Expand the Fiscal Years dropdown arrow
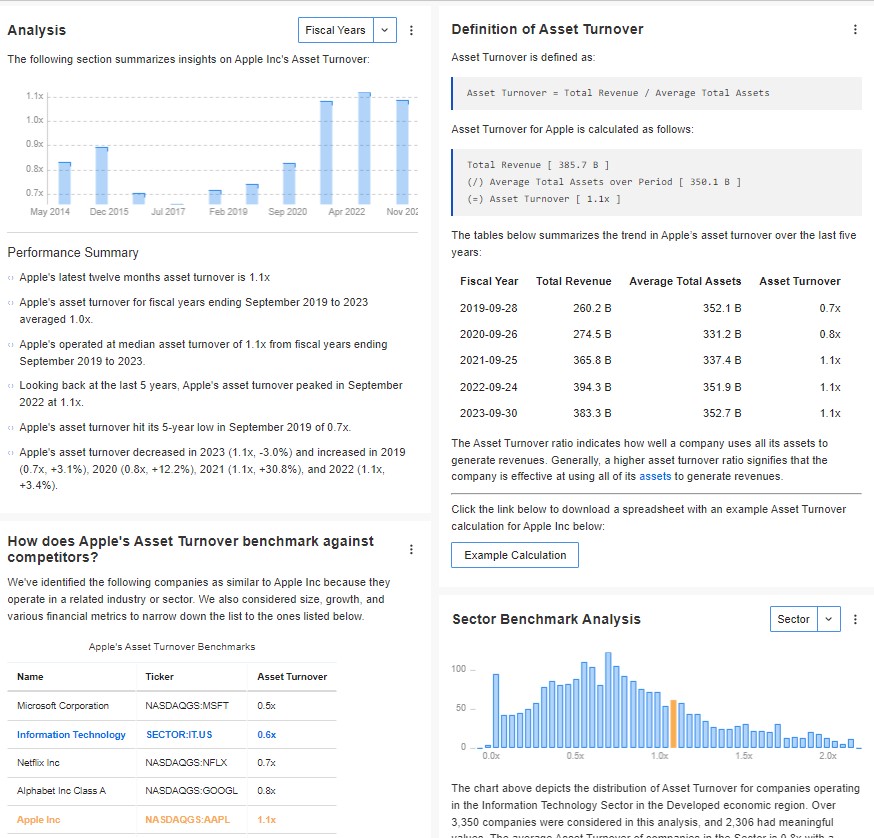 click(x=385, y=30)
